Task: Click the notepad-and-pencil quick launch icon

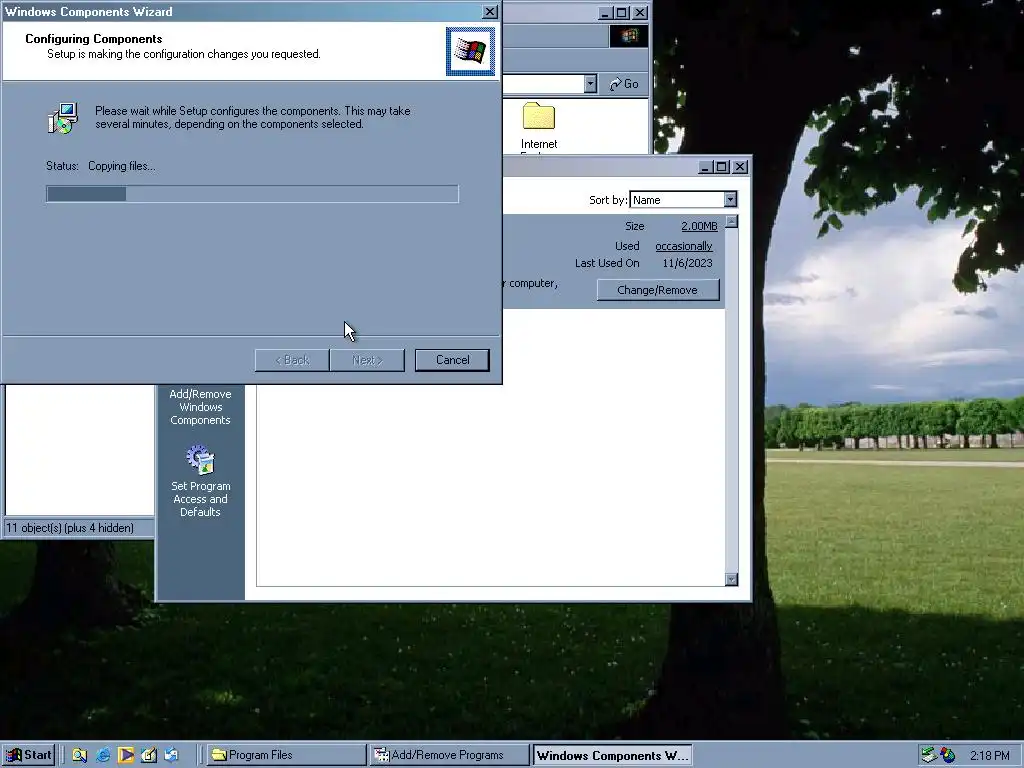Action: [149, 755]
